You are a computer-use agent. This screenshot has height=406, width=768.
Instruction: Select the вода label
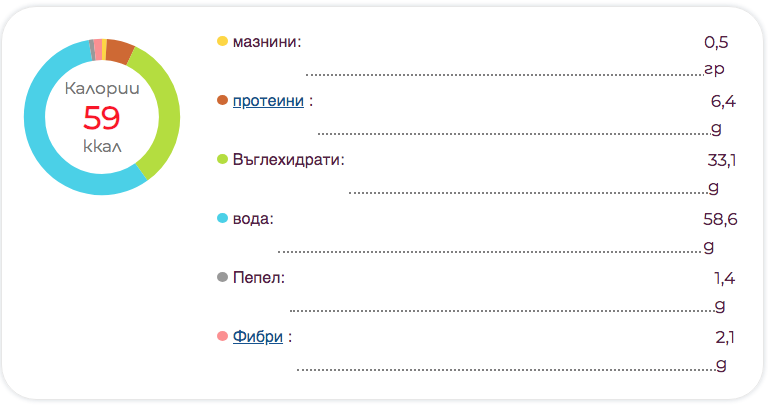click(252, 219)
